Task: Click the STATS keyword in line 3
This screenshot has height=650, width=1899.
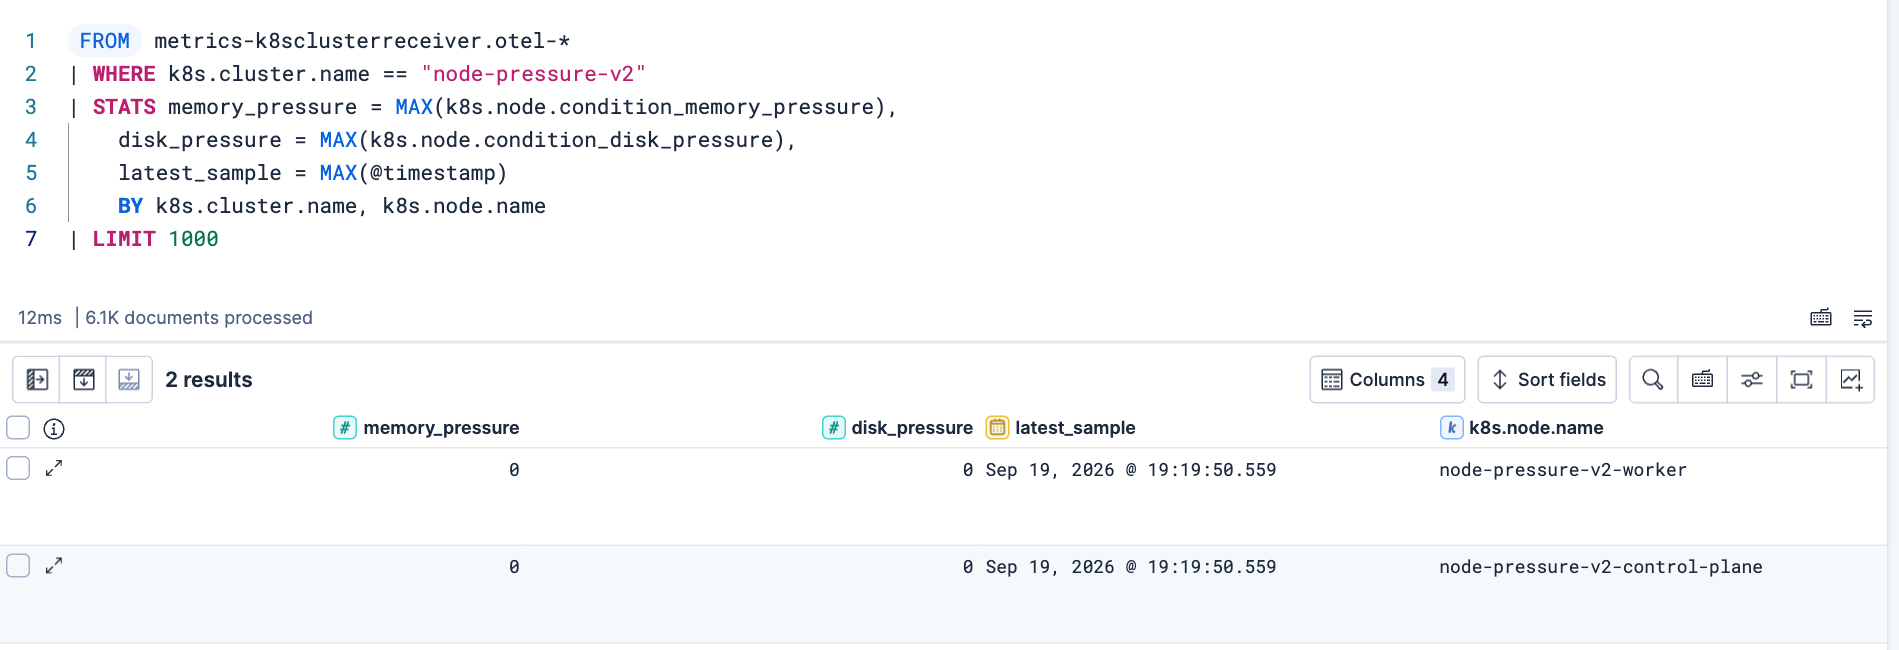Action: [124, 107]
